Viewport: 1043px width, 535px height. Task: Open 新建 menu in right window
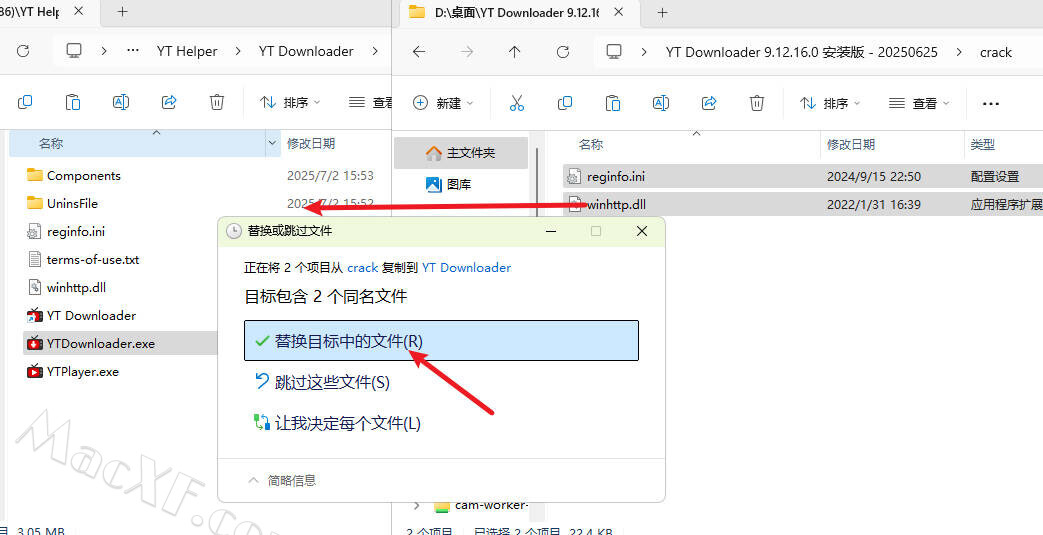point(443,103)
